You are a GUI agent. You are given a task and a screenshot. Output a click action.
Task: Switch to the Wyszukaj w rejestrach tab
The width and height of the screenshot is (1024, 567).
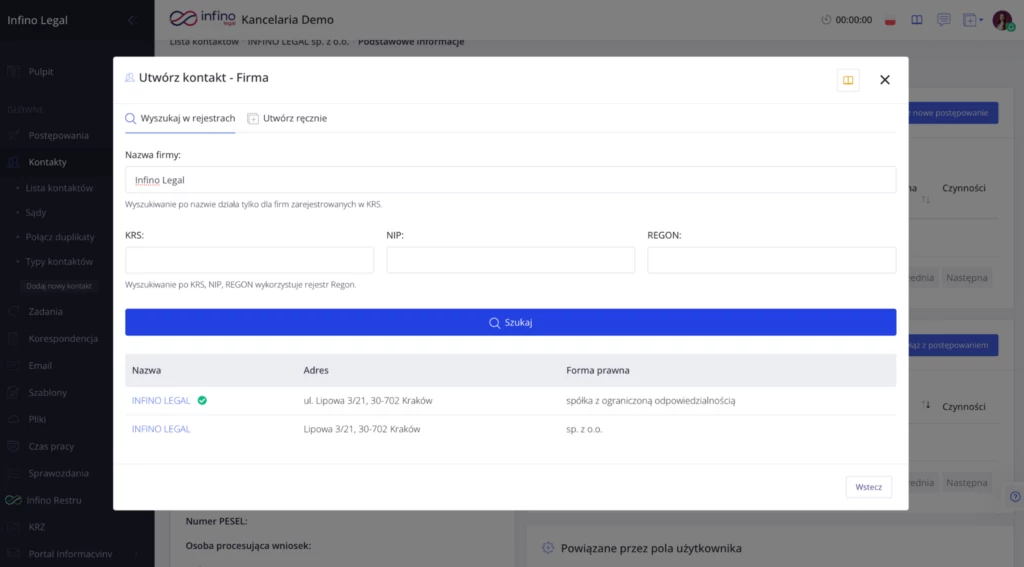pyautogui.click(x=180, y=118)
